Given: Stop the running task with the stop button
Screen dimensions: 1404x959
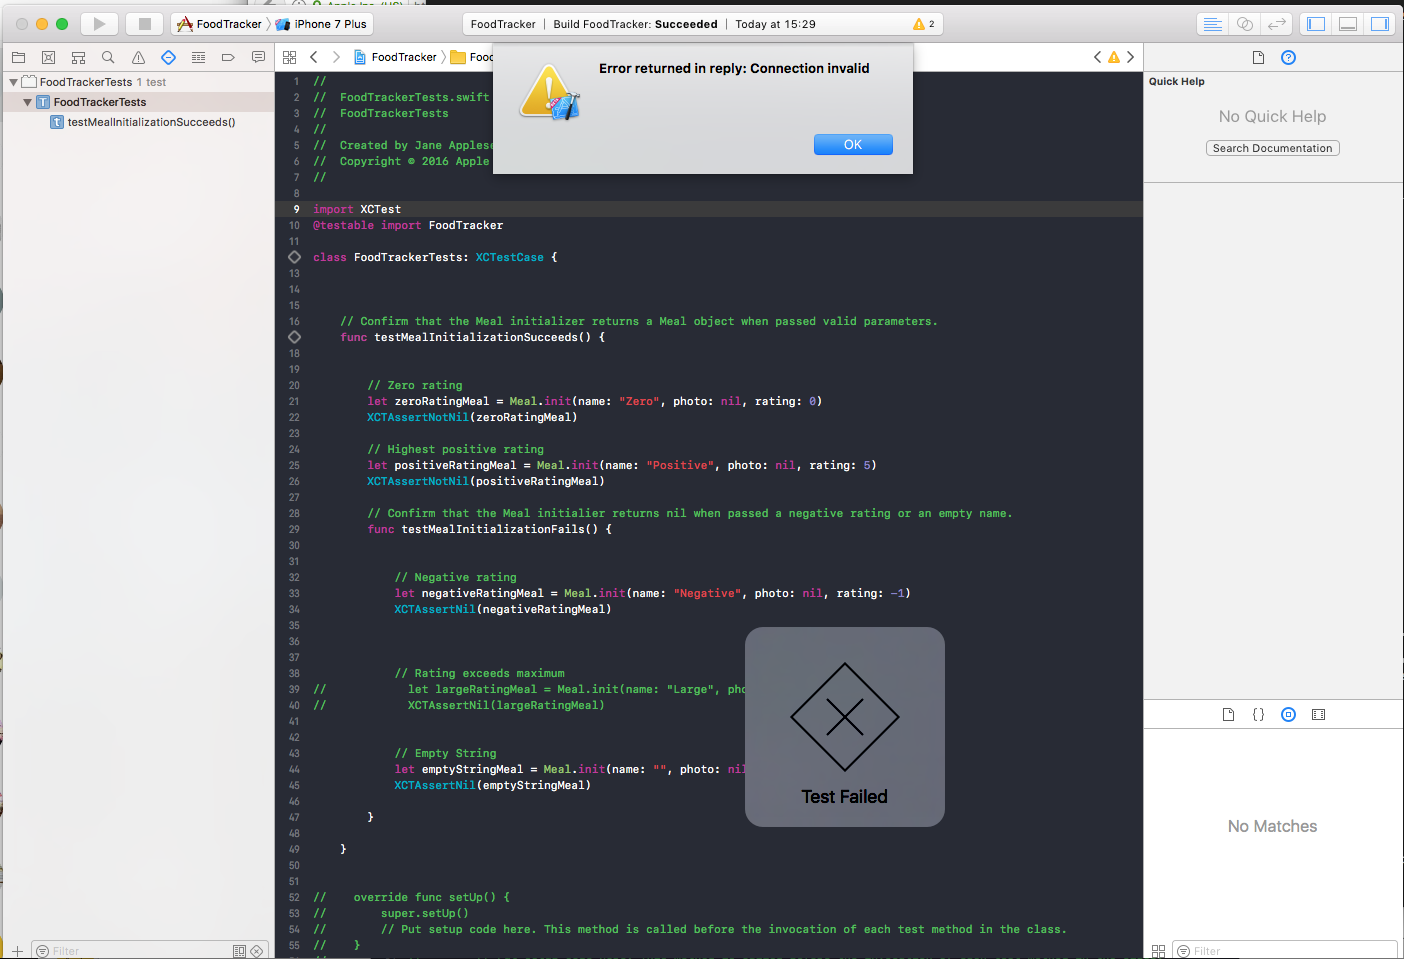Looking at the screenshot, I should (145, 24).
